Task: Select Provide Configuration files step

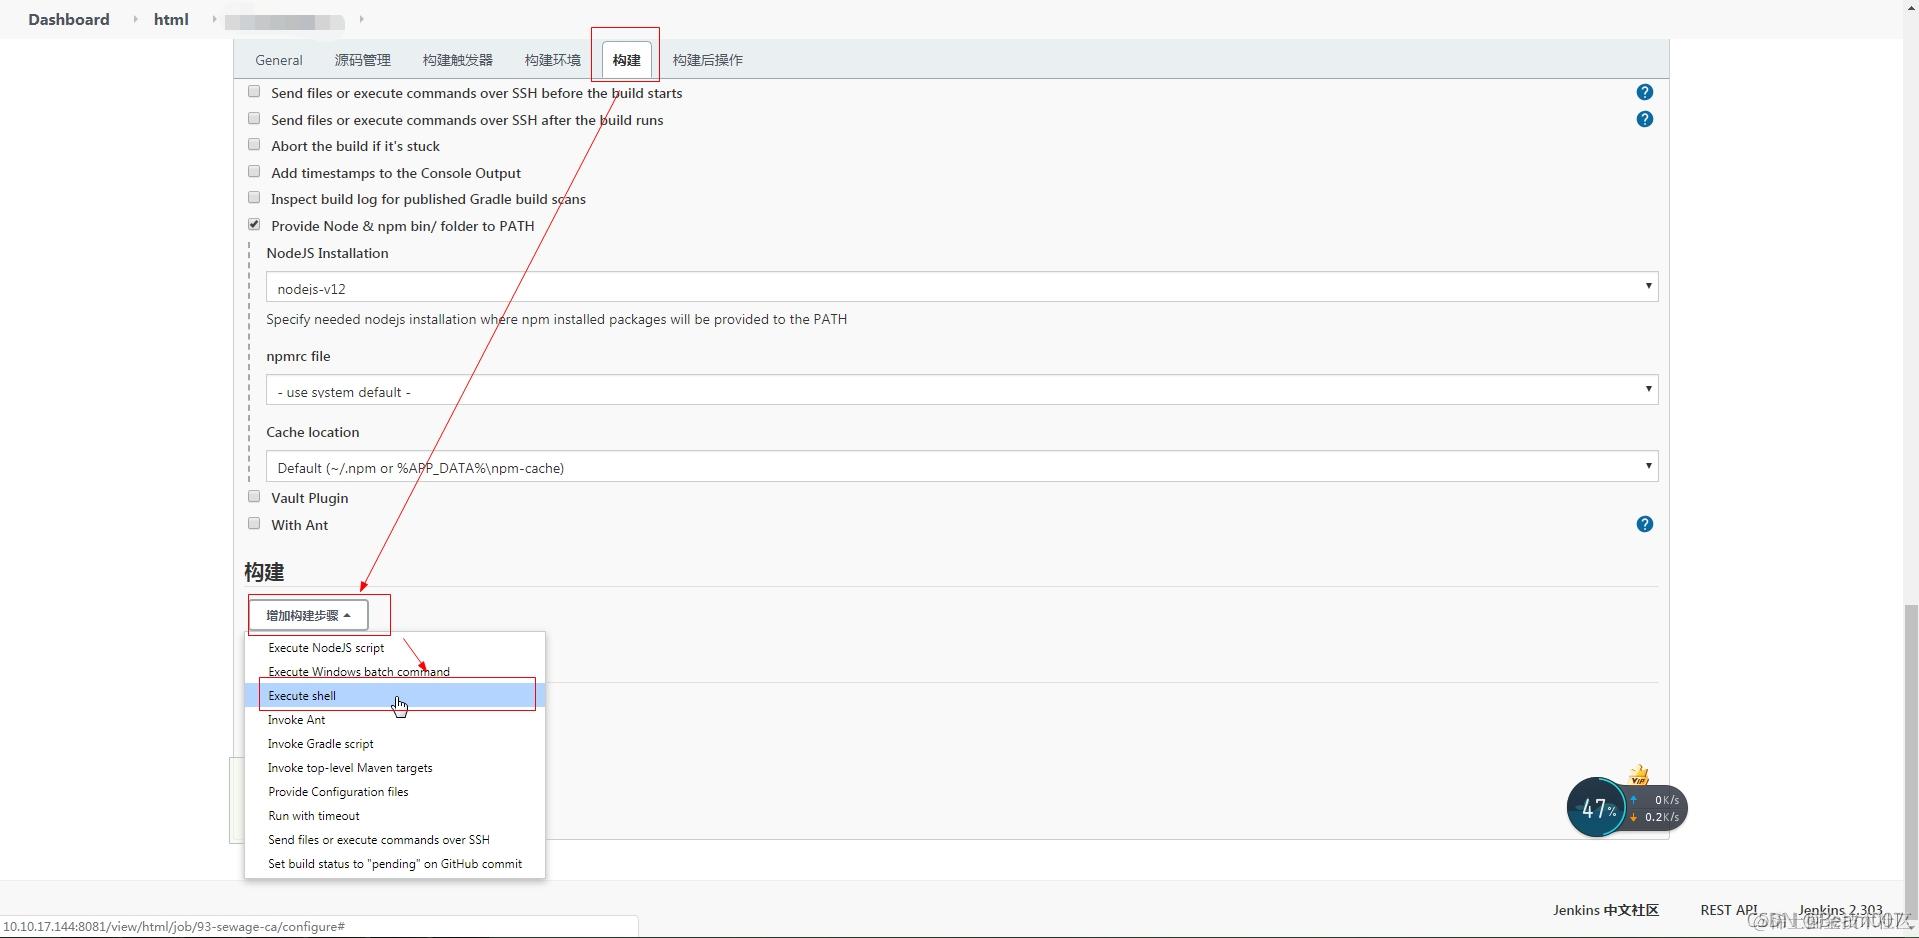Action: pyautogui.click(x=395, y=792)
